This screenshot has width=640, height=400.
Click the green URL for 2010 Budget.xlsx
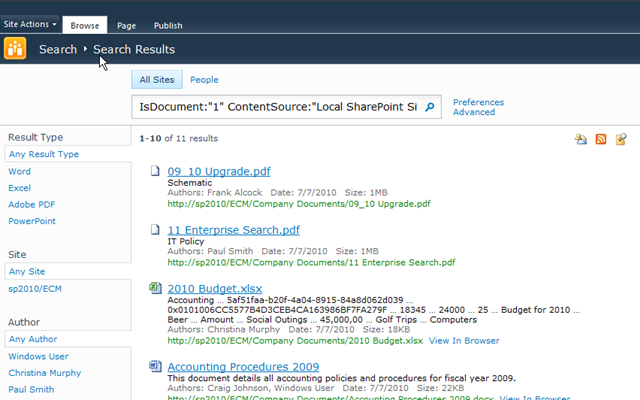coord(295,341)
